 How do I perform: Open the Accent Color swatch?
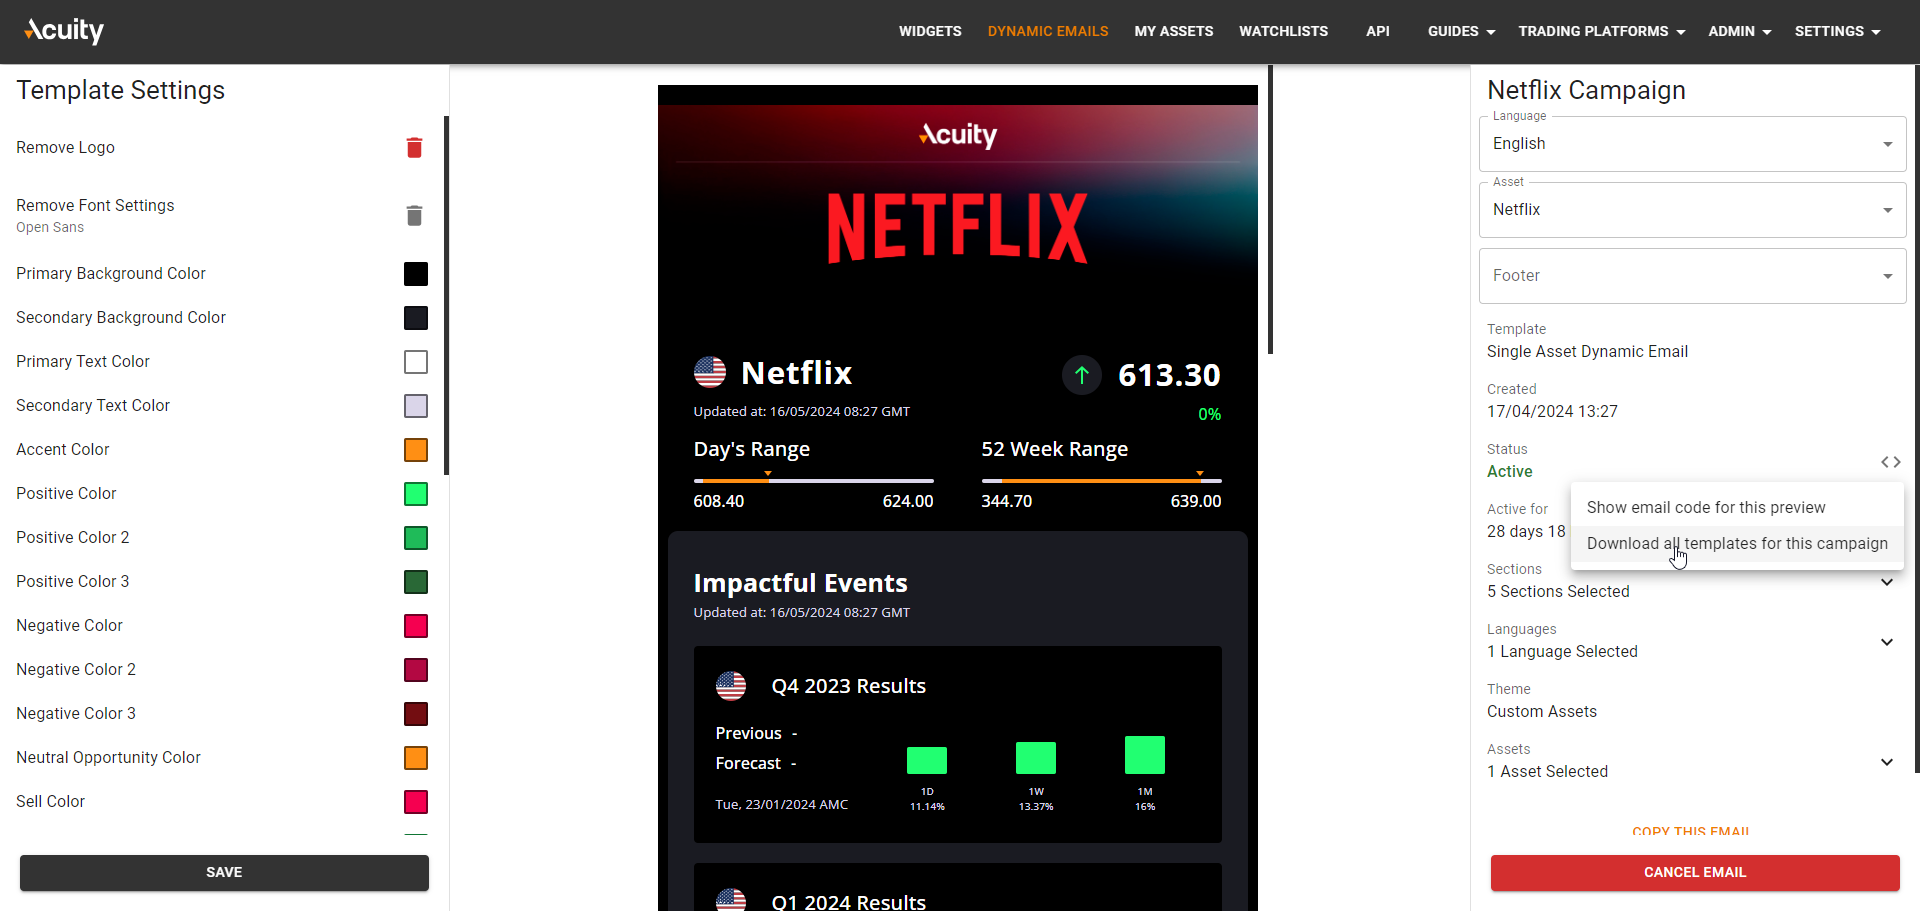pyautogui.click(x=416, y=450)
